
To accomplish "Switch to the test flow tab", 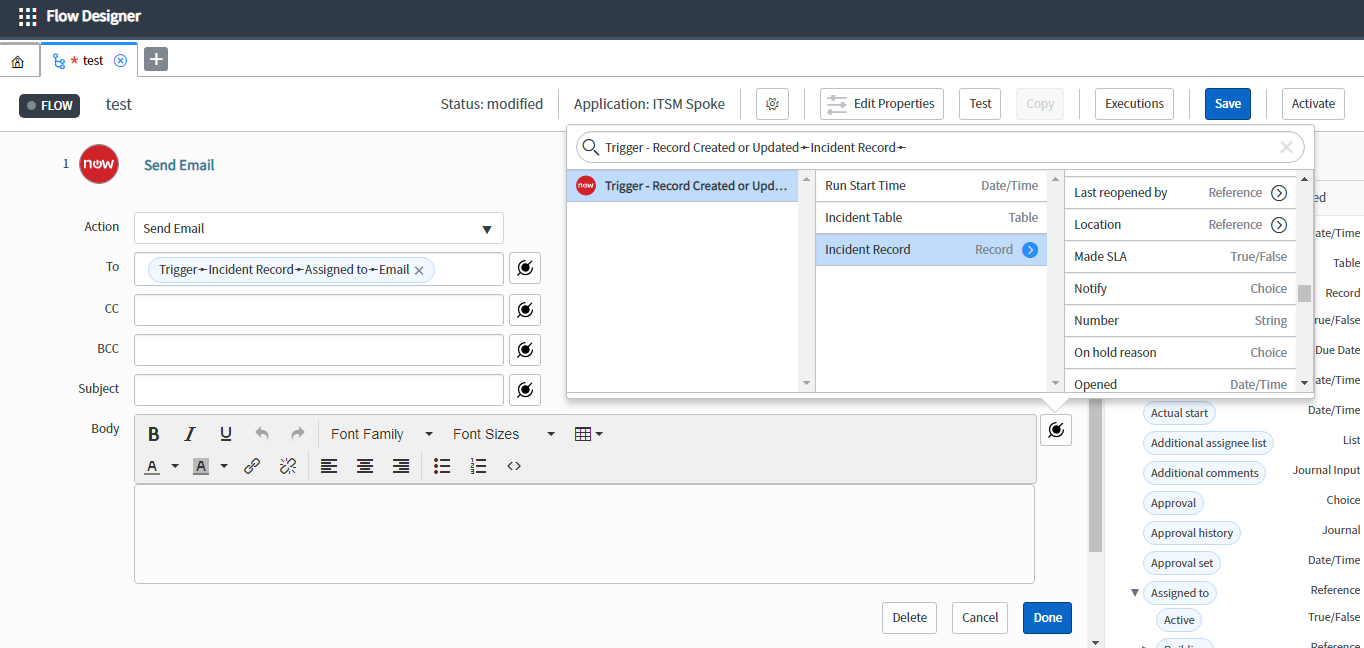I will [x=91, y=60].
